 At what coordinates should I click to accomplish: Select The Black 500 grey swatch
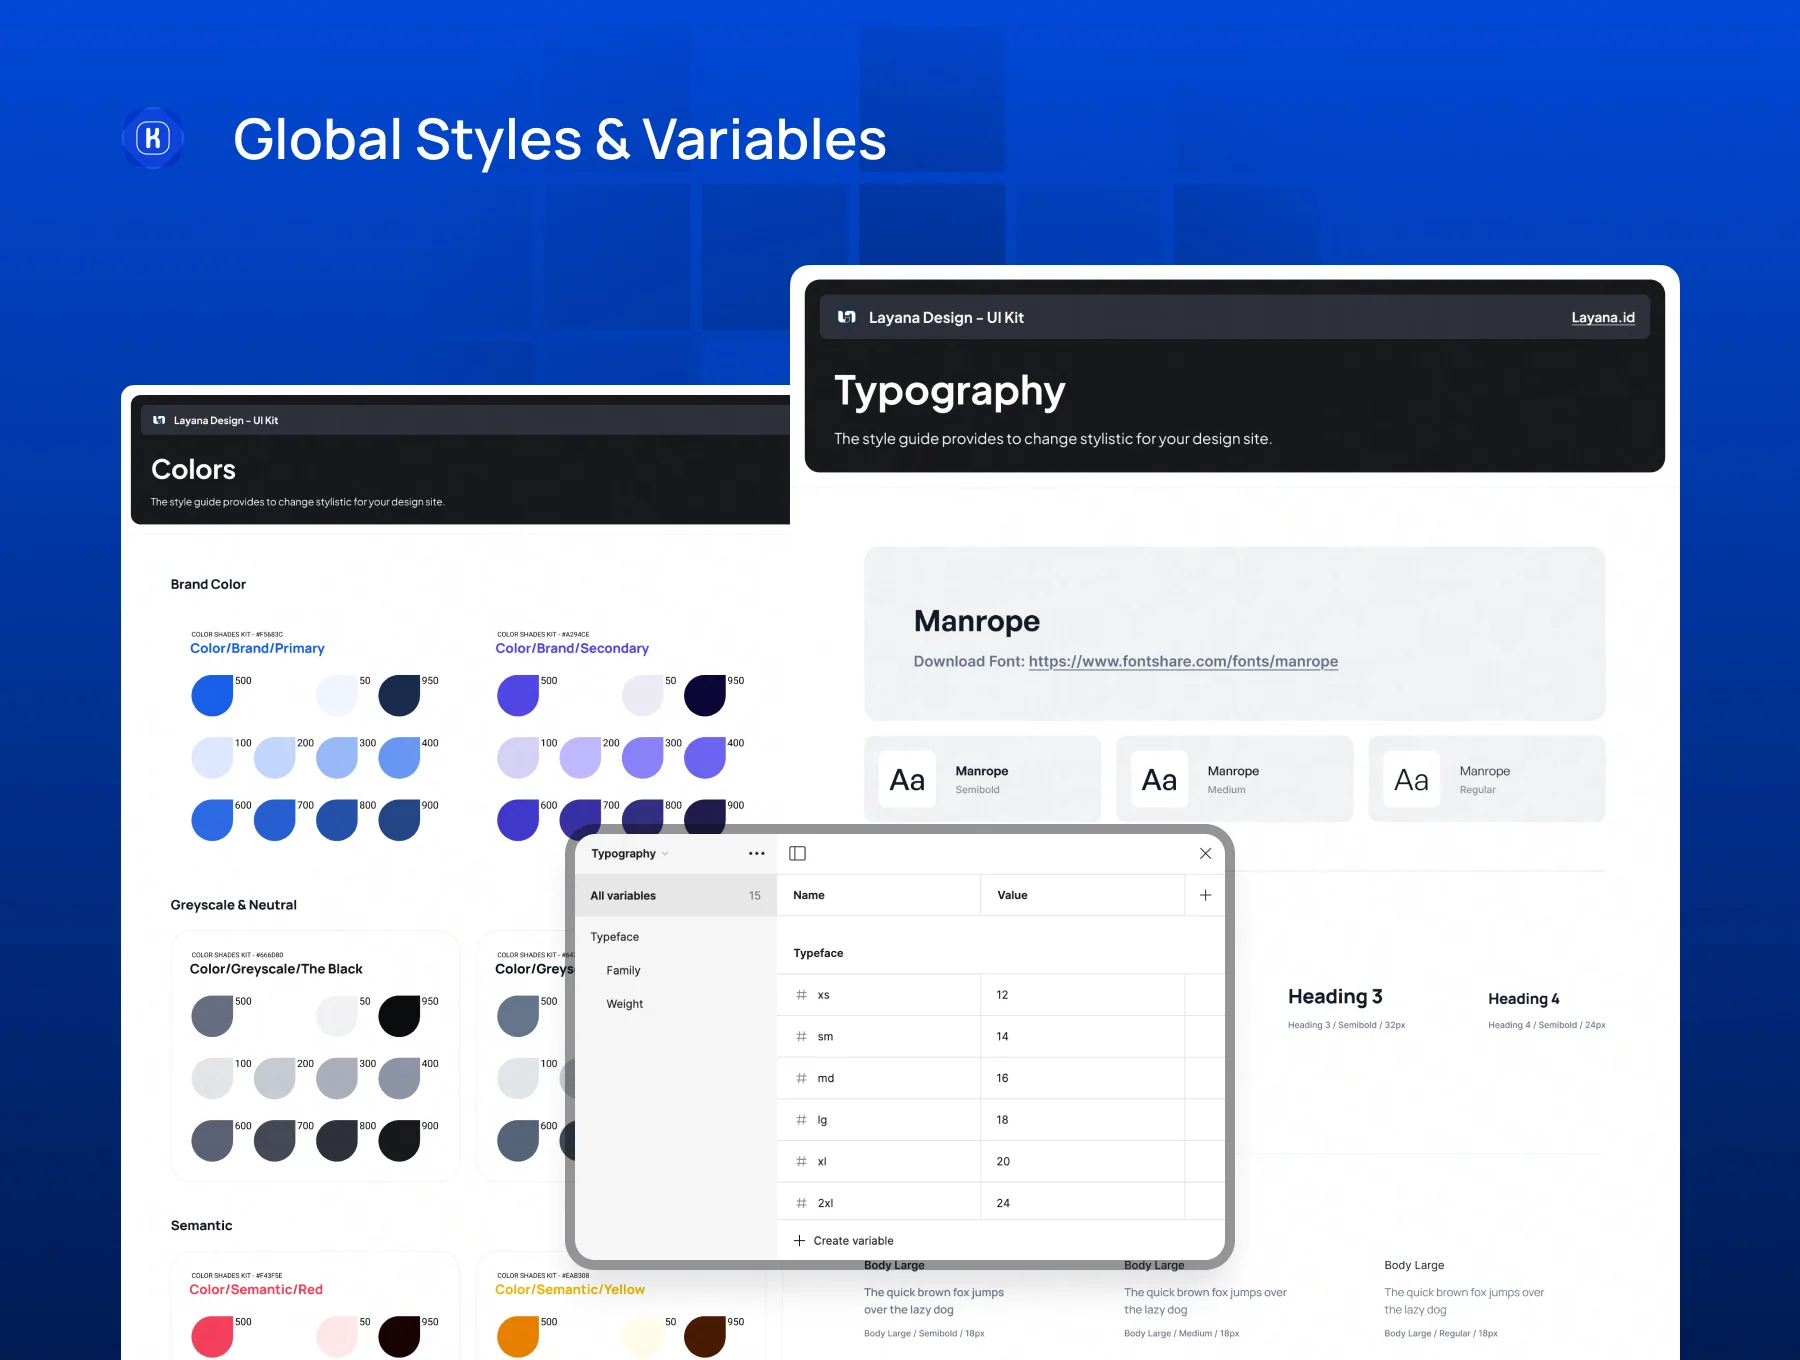(212, 1015)
